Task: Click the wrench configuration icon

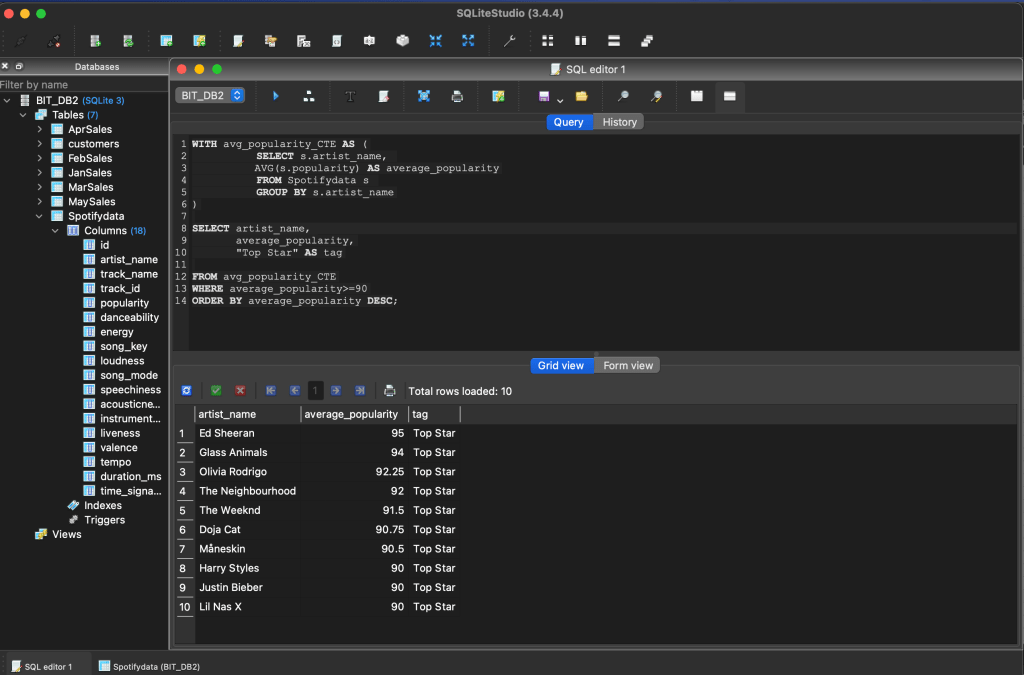Action: (x=509, y=41)
